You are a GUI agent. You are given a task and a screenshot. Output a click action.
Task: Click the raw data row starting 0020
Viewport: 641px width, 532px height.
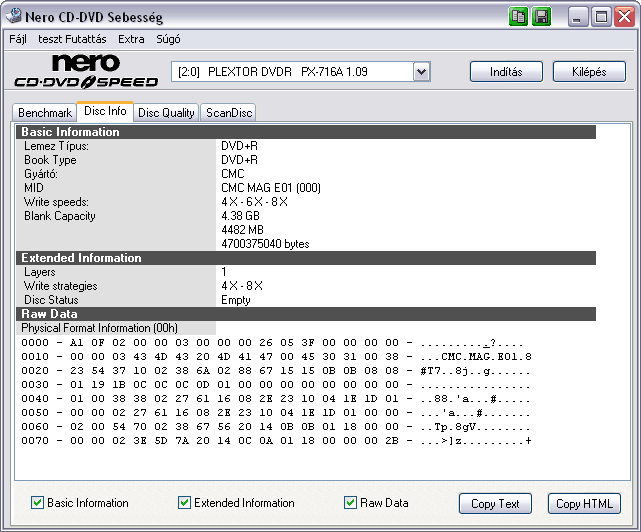276,371
